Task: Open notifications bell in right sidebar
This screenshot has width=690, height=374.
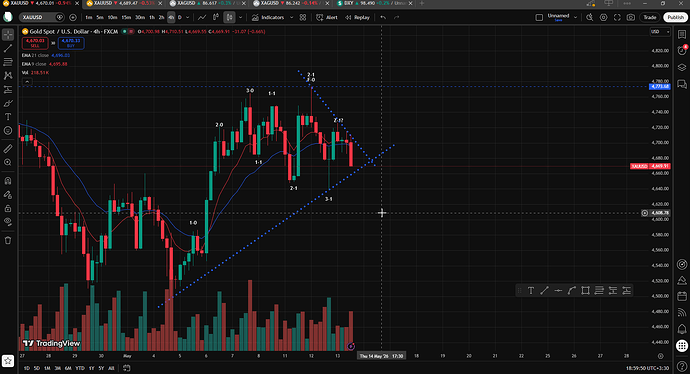Action: (682, 329)
